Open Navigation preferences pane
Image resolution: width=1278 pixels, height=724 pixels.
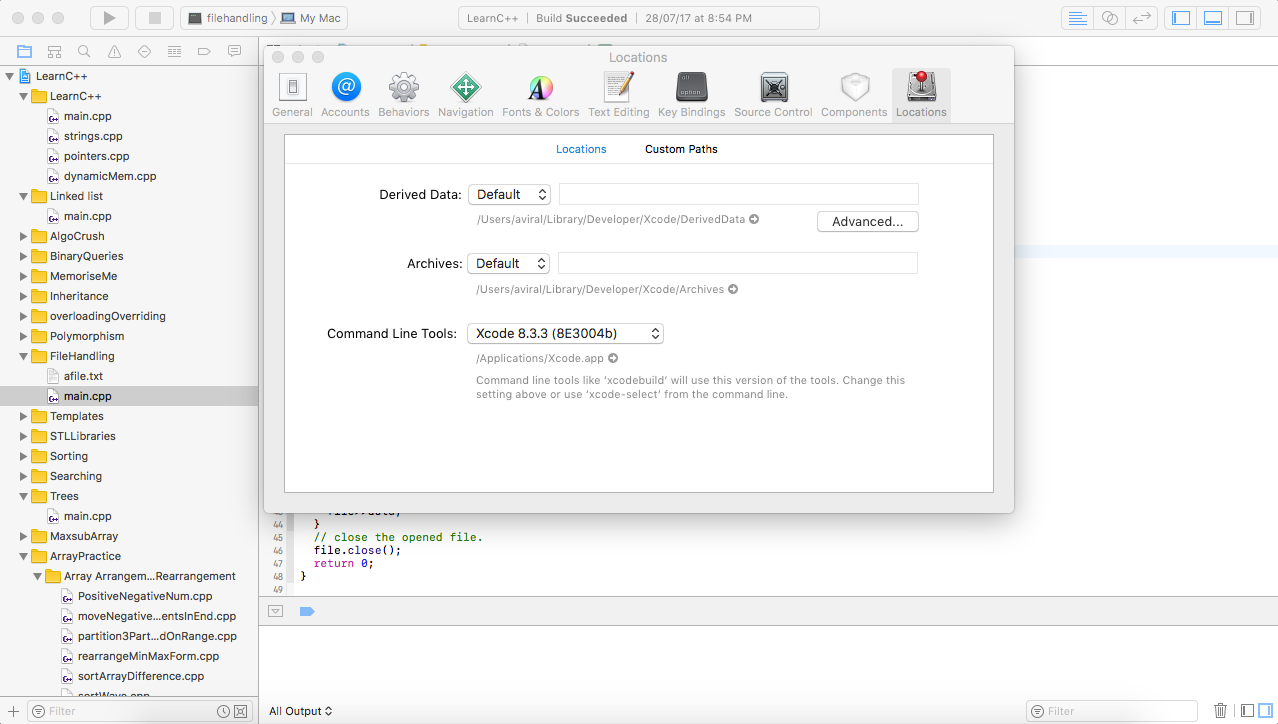[x=465, y=95]
